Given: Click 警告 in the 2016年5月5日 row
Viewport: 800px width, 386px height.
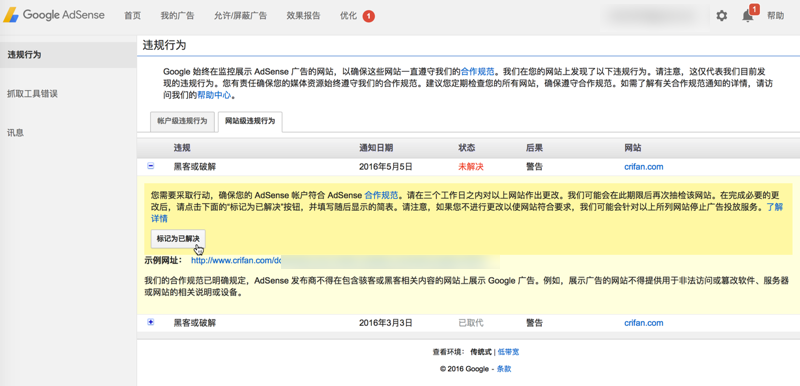Looking at the screenshot, I should coord(534,167).
